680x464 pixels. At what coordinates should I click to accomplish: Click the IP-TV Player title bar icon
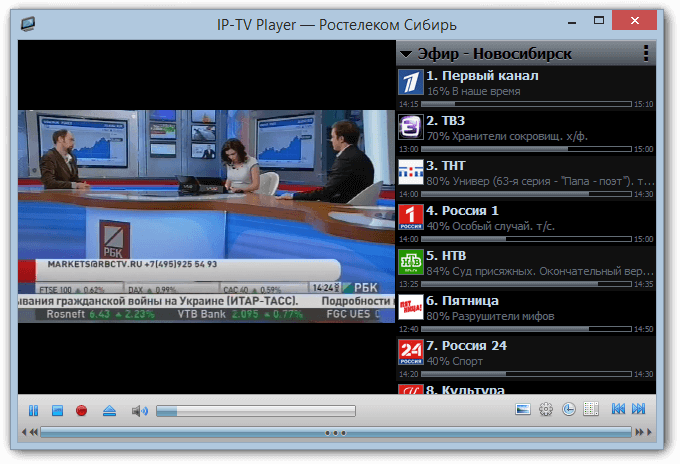28,23
